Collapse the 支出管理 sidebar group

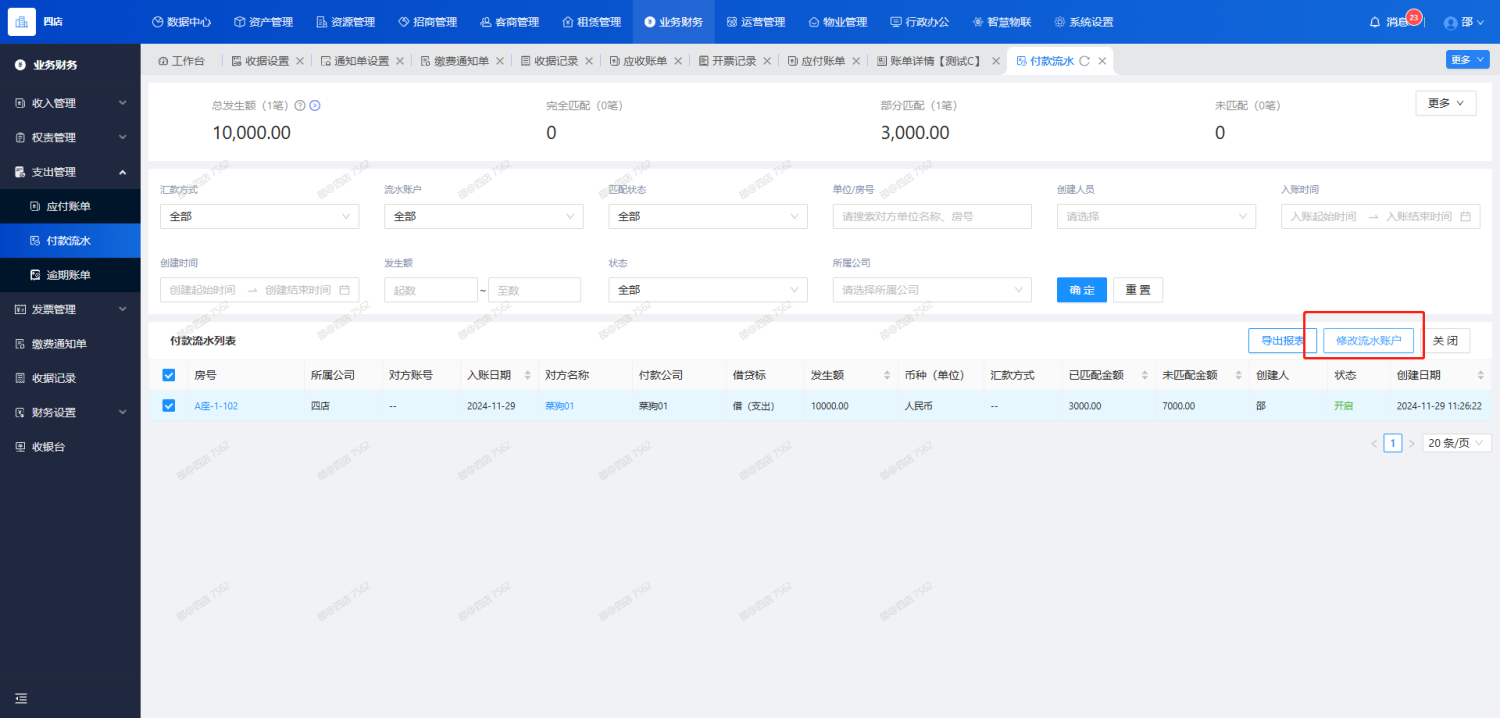pyautogui.click(x=70, y=172)
